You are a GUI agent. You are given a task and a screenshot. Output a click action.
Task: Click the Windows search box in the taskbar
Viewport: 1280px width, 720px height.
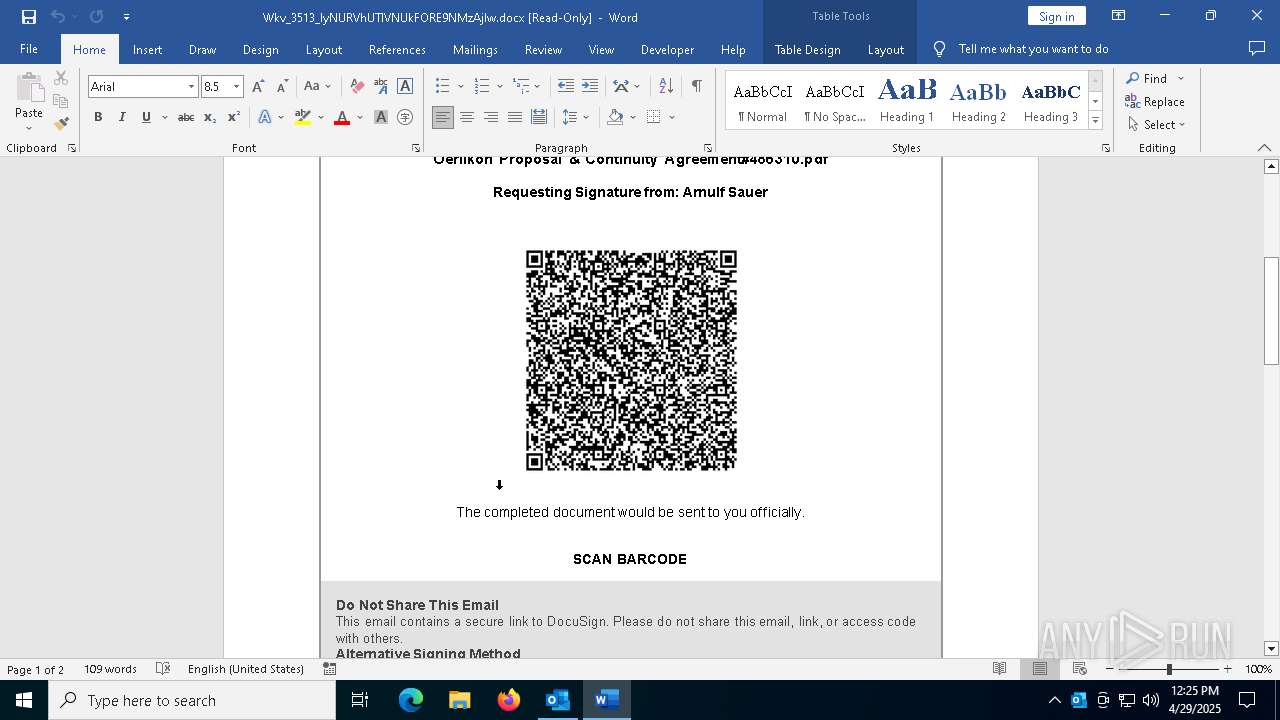click(x=192, y=700)
